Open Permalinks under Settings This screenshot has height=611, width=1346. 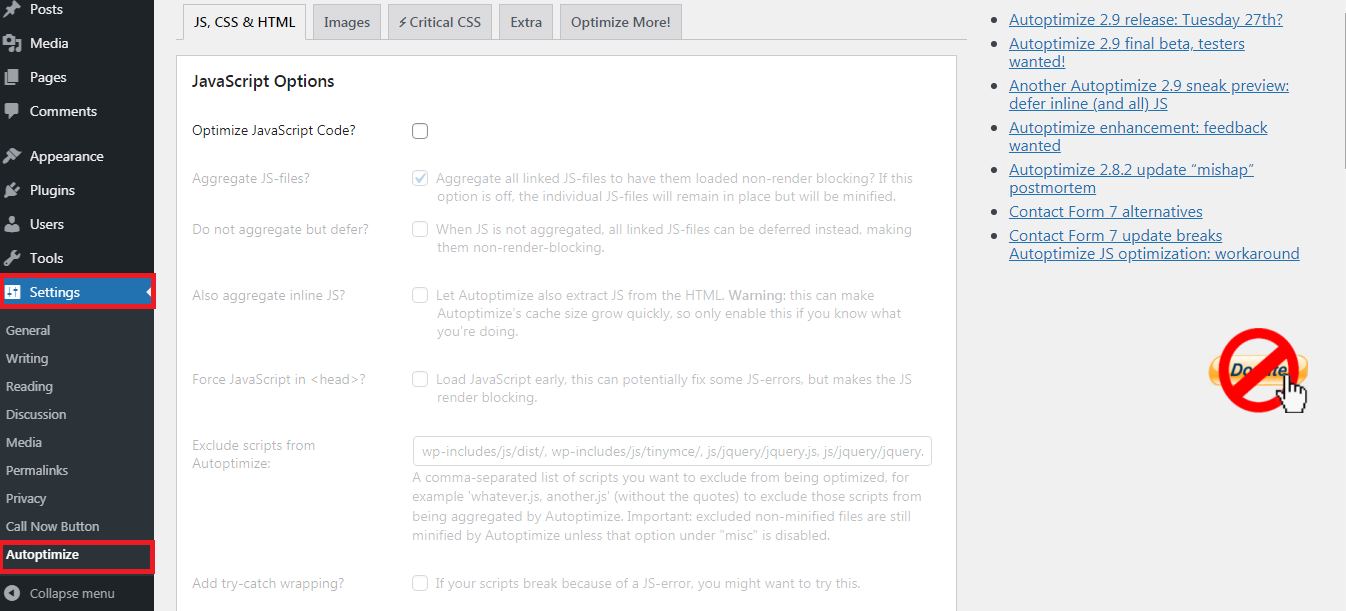coord(34,470)
